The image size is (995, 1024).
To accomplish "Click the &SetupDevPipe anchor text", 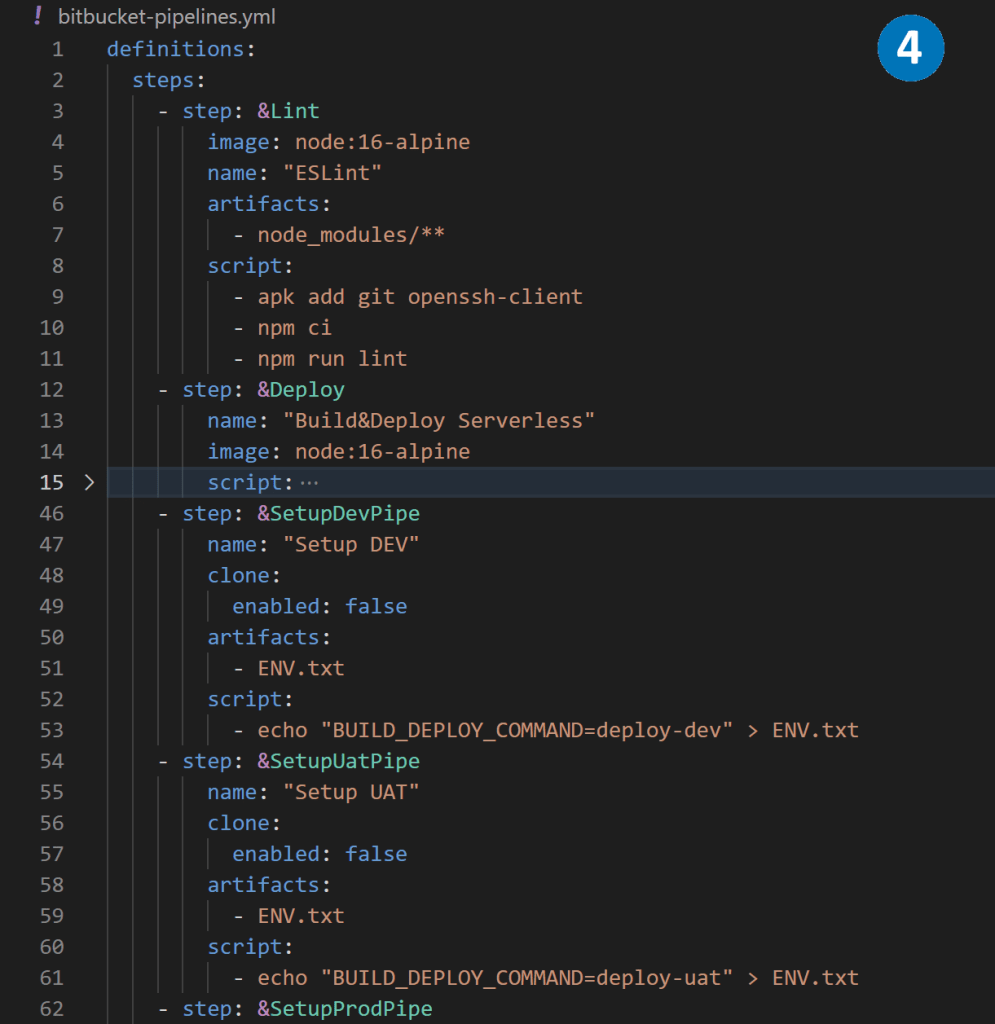I will [338, 514].
